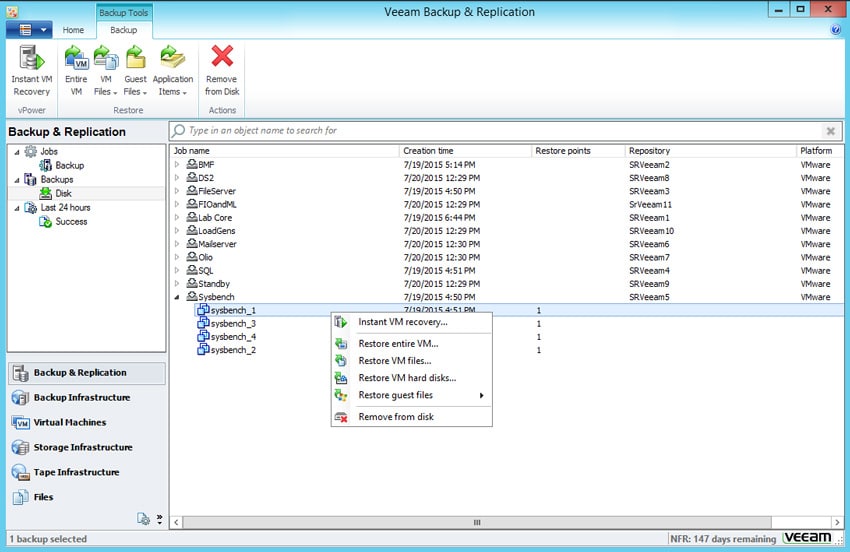Sort the list by Creation time column
The height and width of the screenshot is (552, 850).
tap(465, 151)
